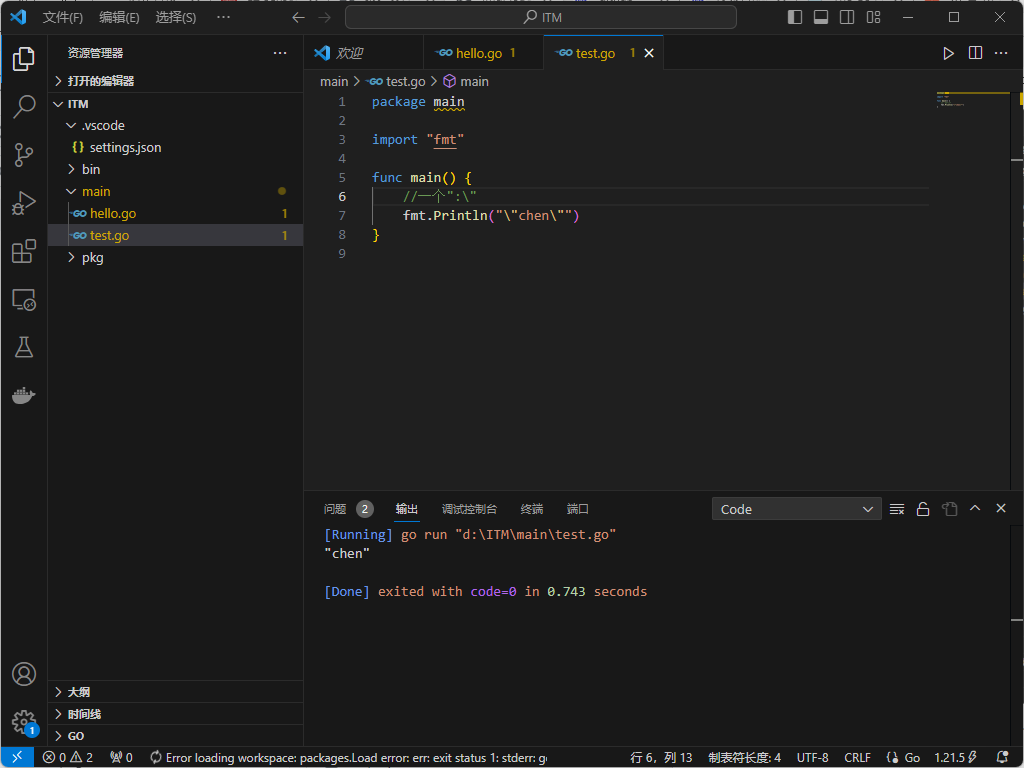This screenshot has width=1024, height=768.
Task: Split the editor to the right
Action: click(x=975, y=53)
